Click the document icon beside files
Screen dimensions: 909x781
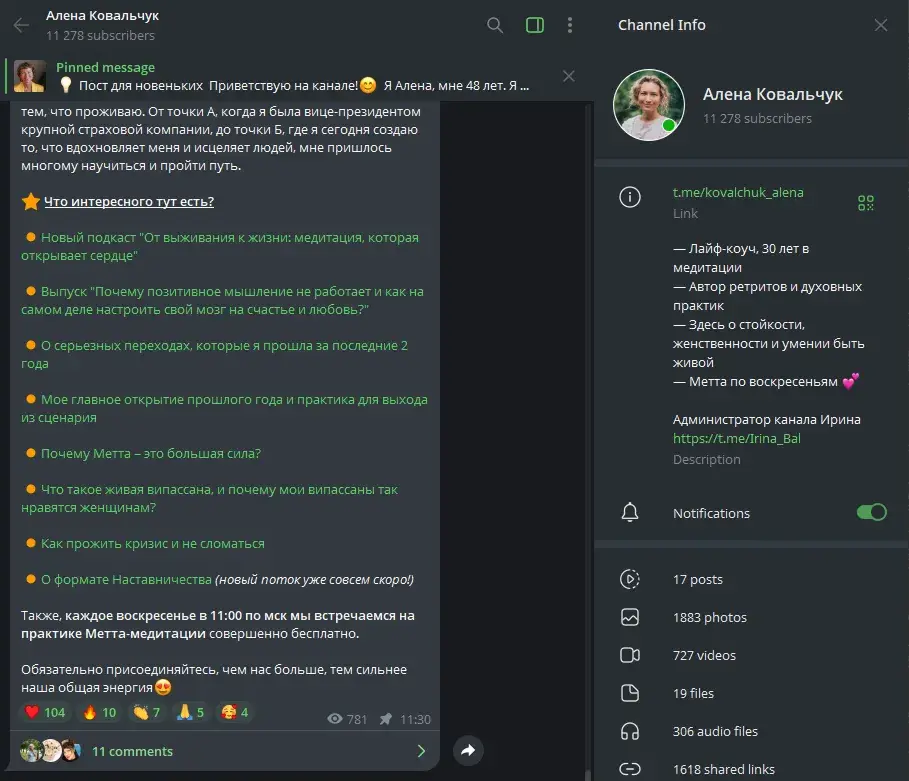(630, 693)
